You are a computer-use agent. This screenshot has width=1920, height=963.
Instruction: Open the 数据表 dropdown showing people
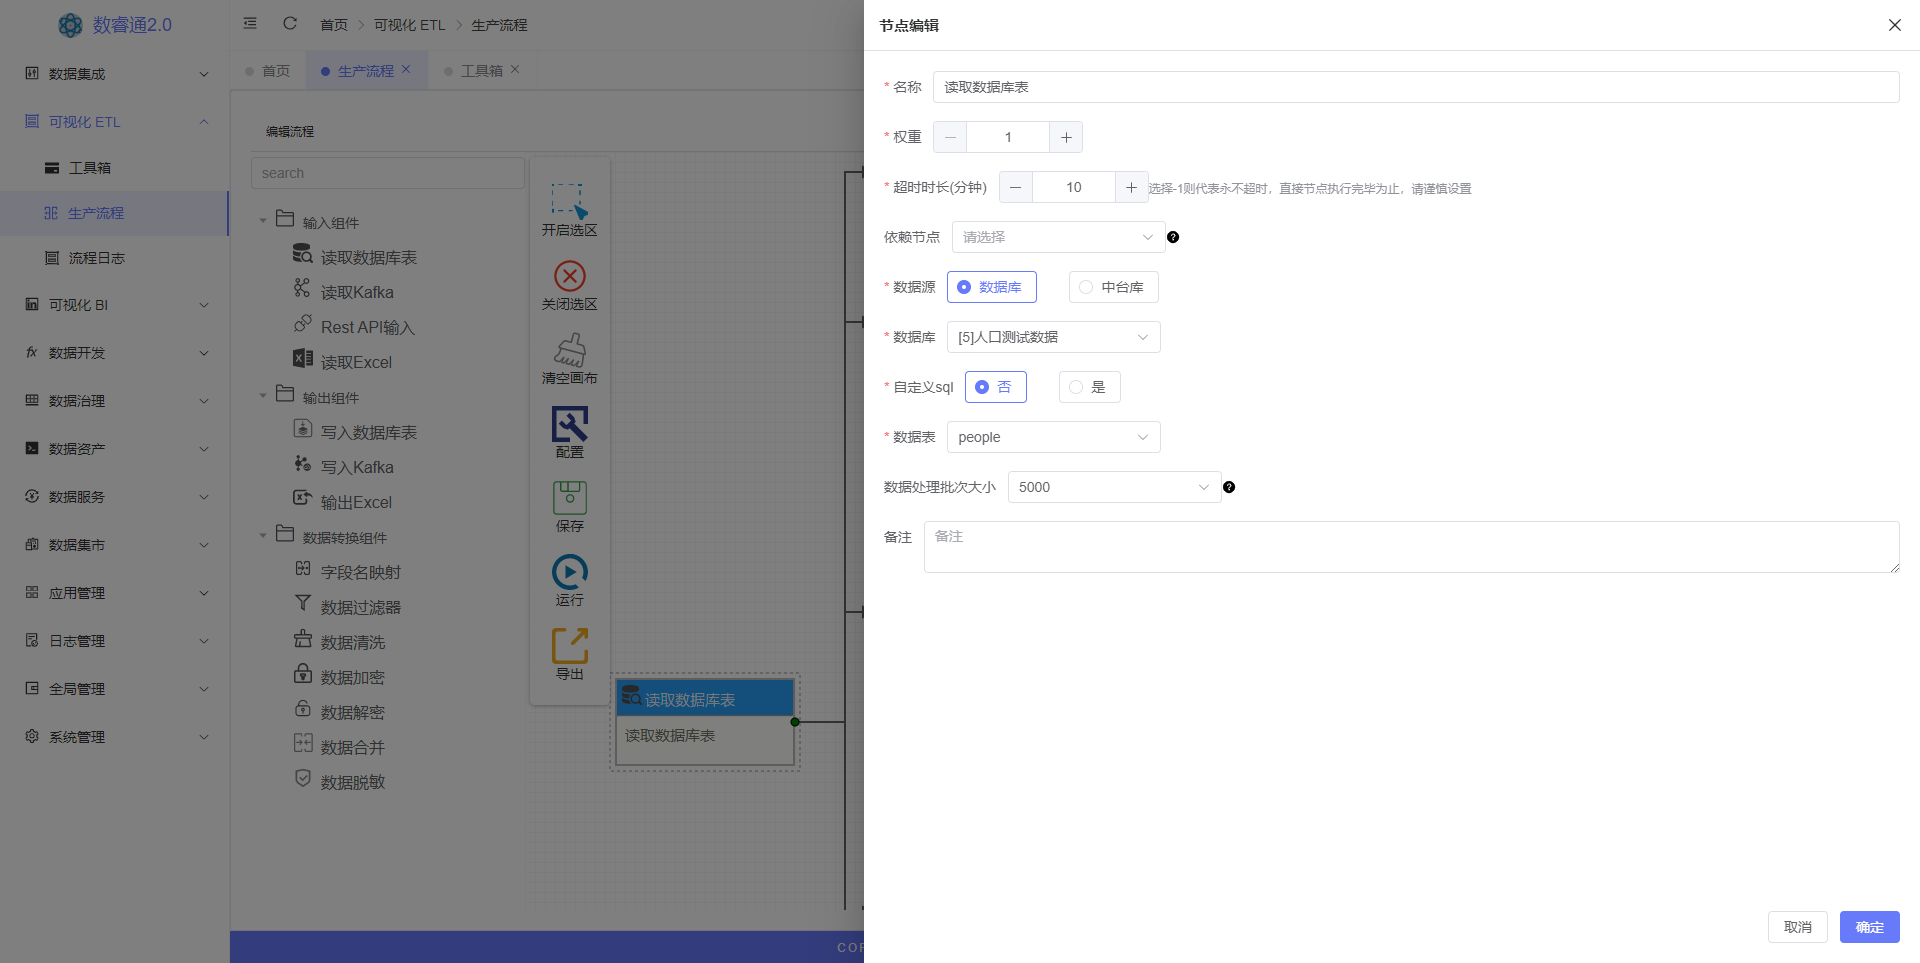tap(1053, 437)
